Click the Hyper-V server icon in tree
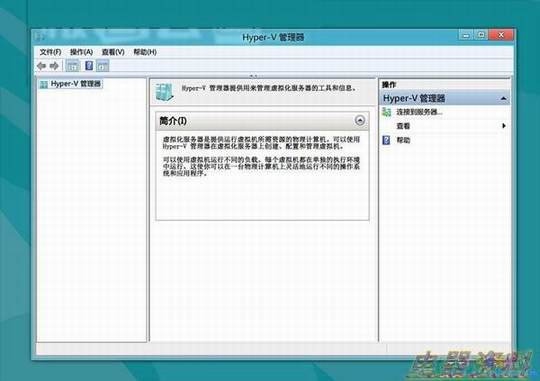Viewport: 540px width, 381px height. click(44, 84)
